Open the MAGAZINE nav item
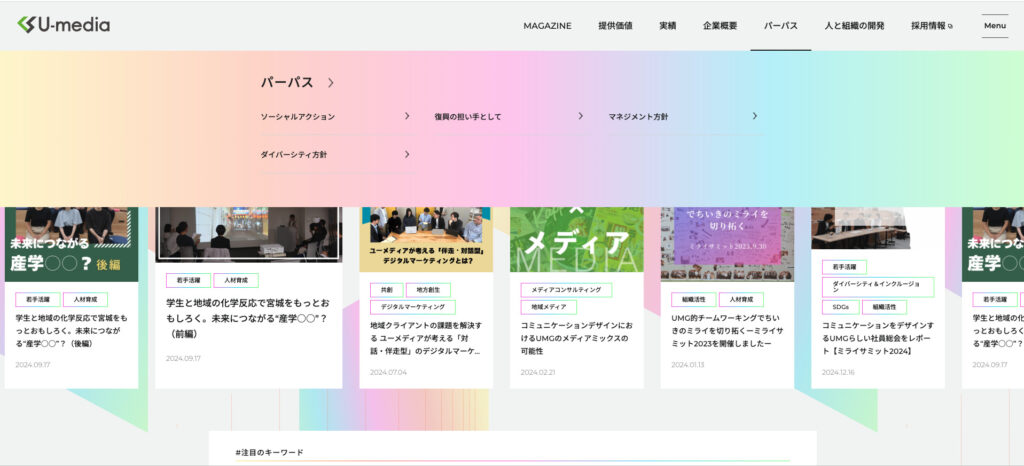 click(547, 26)
